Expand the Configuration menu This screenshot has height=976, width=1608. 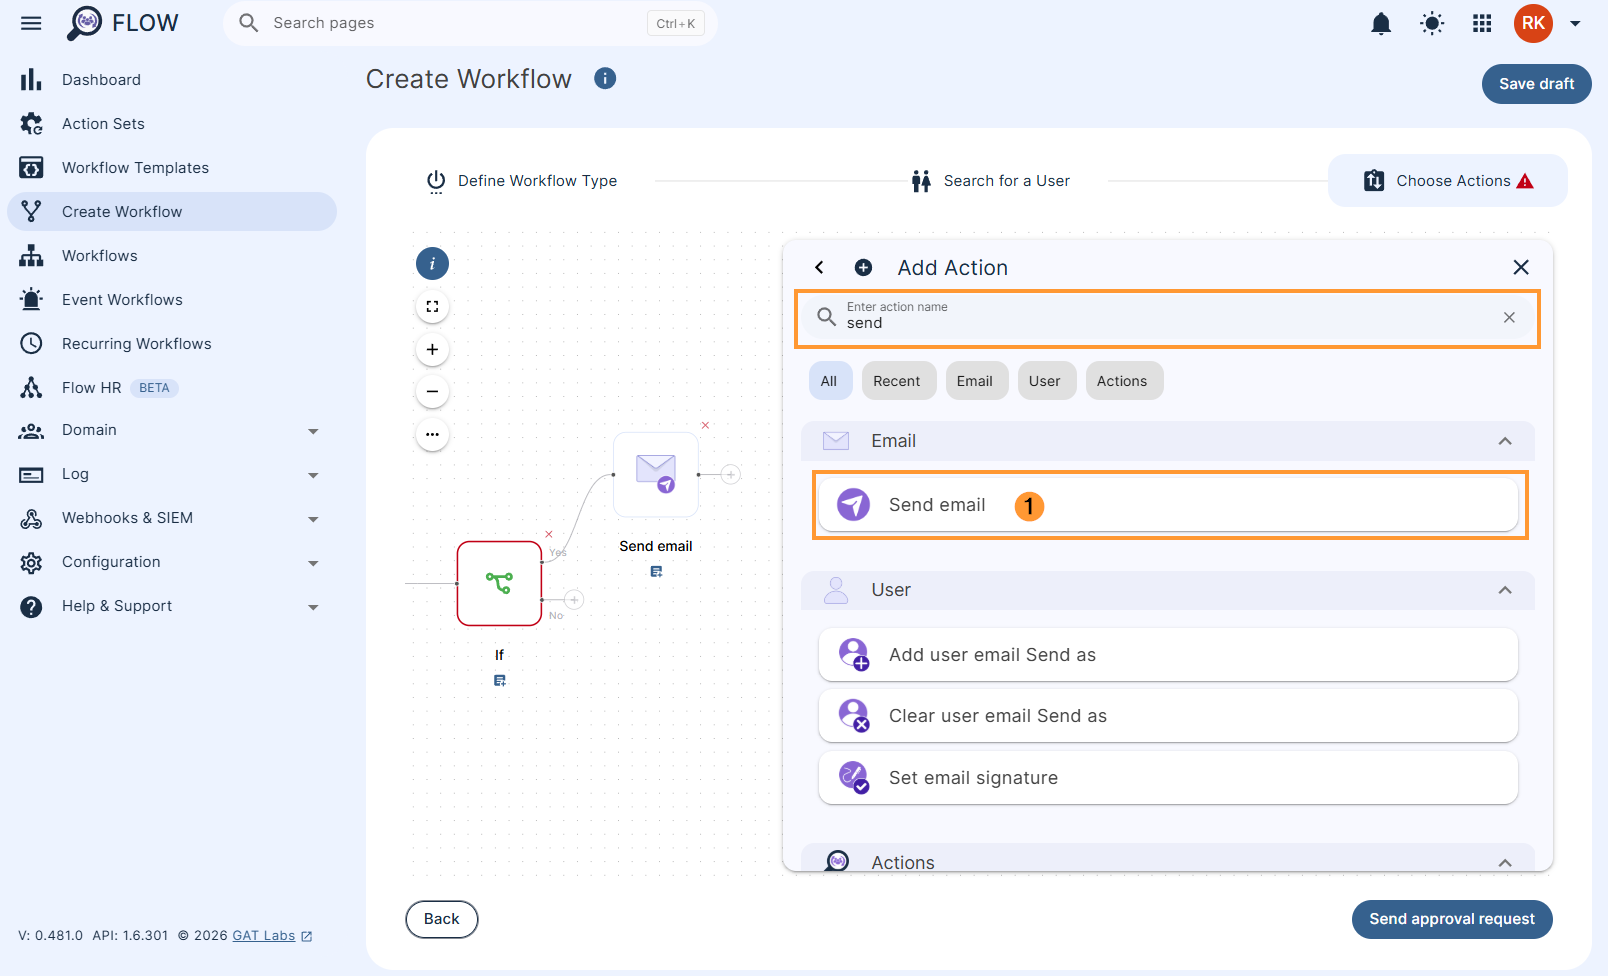(172, 562)
